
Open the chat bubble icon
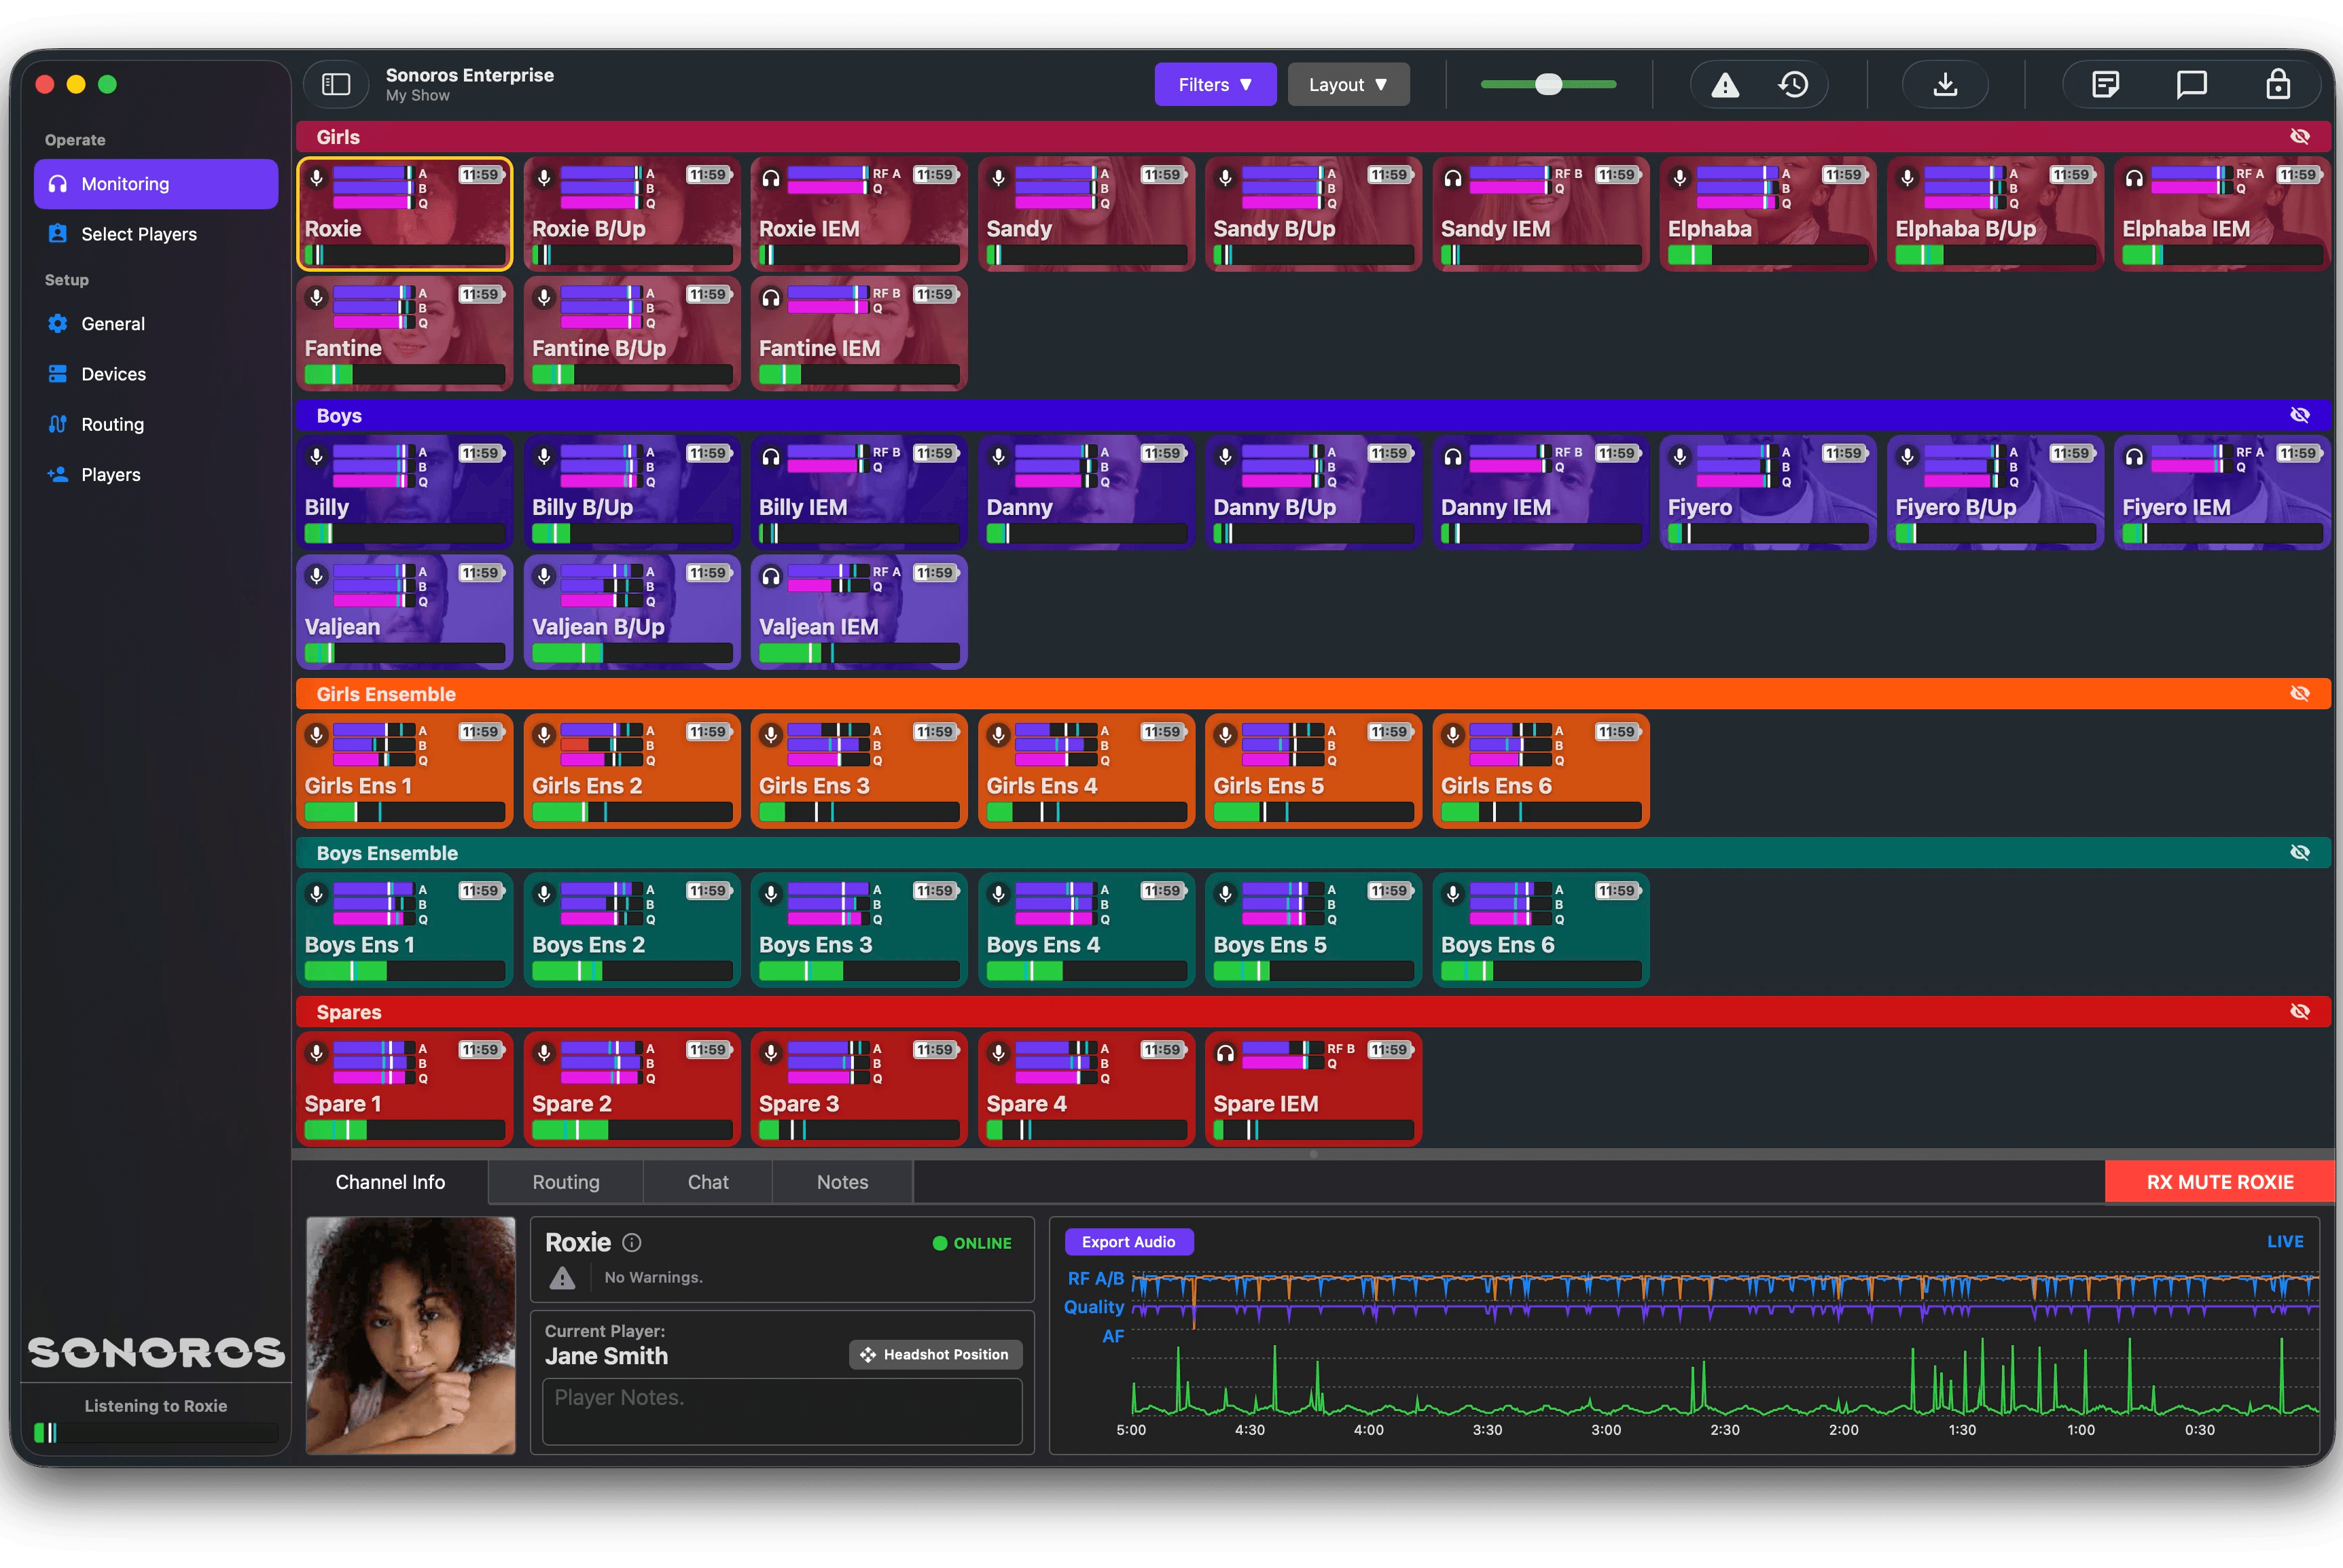tap(2191, 85)
